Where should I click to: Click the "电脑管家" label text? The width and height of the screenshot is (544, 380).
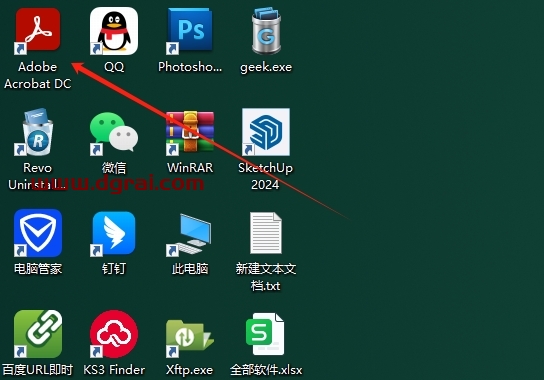click(x=38, y=269)
